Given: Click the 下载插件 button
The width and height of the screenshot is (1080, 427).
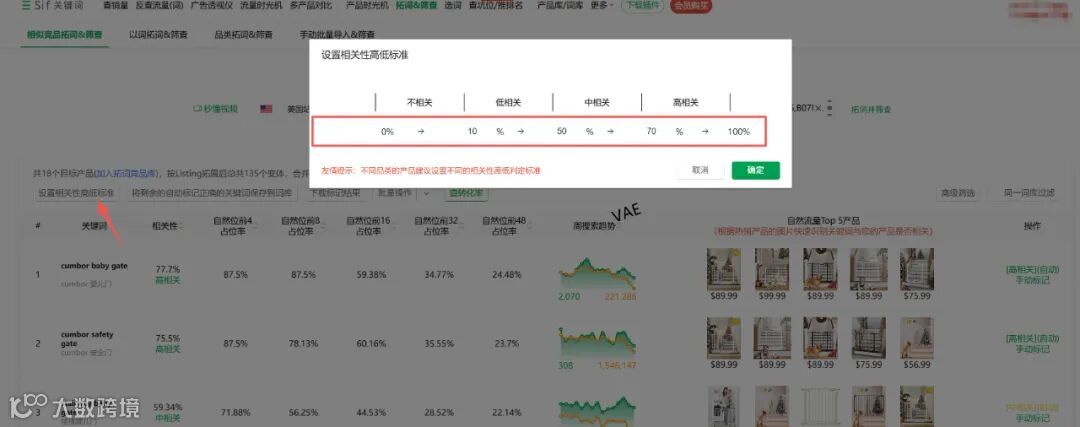Looking at the screenshot, I should (x=643, y=6).
